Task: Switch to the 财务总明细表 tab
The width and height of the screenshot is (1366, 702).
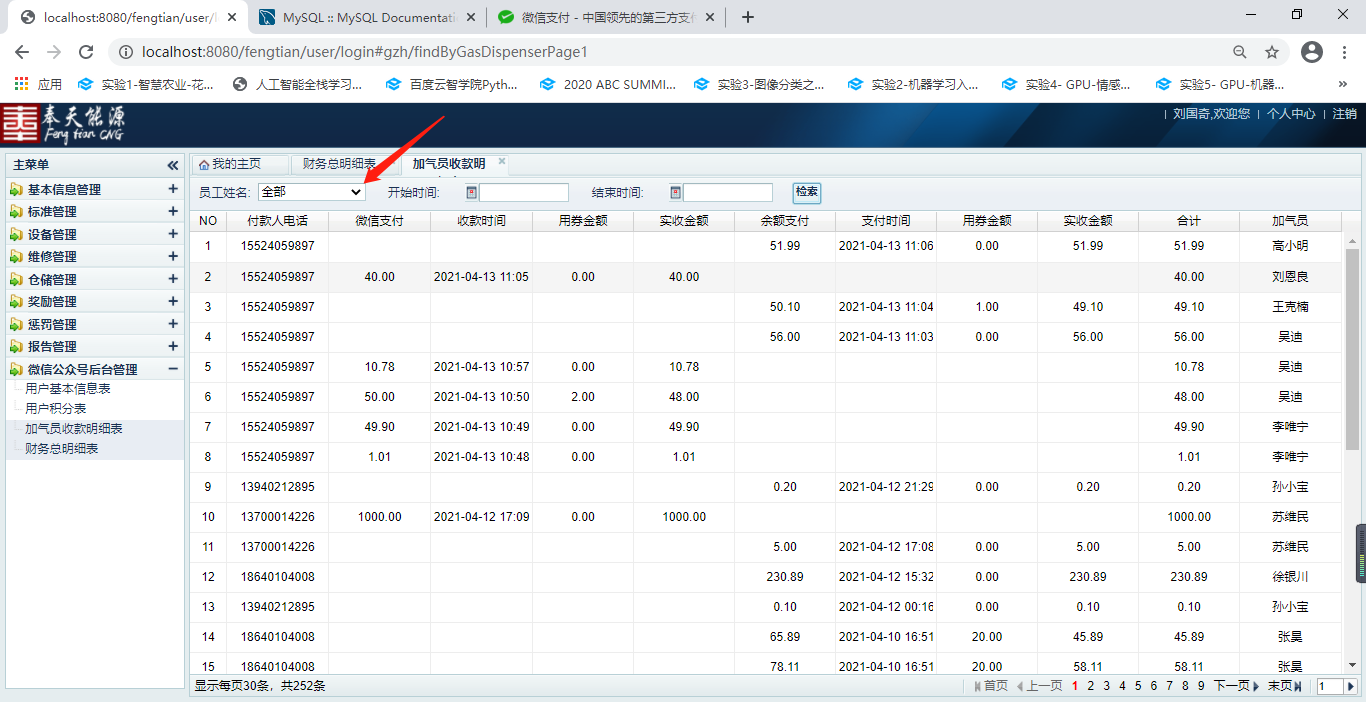Action: coord(339,164)
